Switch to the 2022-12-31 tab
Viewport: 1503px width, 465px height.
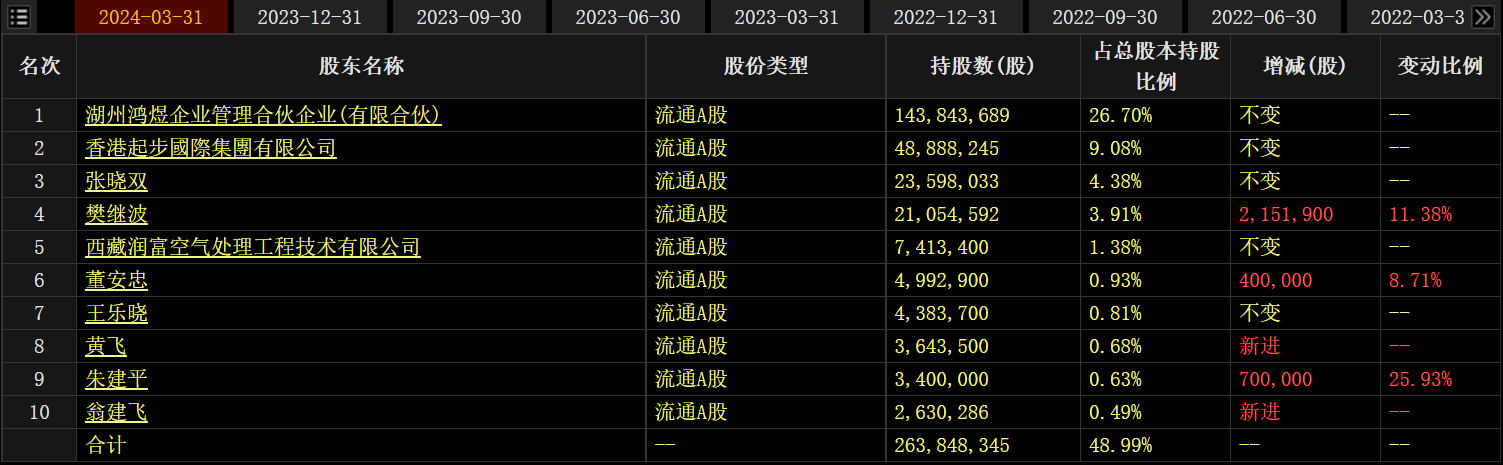945,17
